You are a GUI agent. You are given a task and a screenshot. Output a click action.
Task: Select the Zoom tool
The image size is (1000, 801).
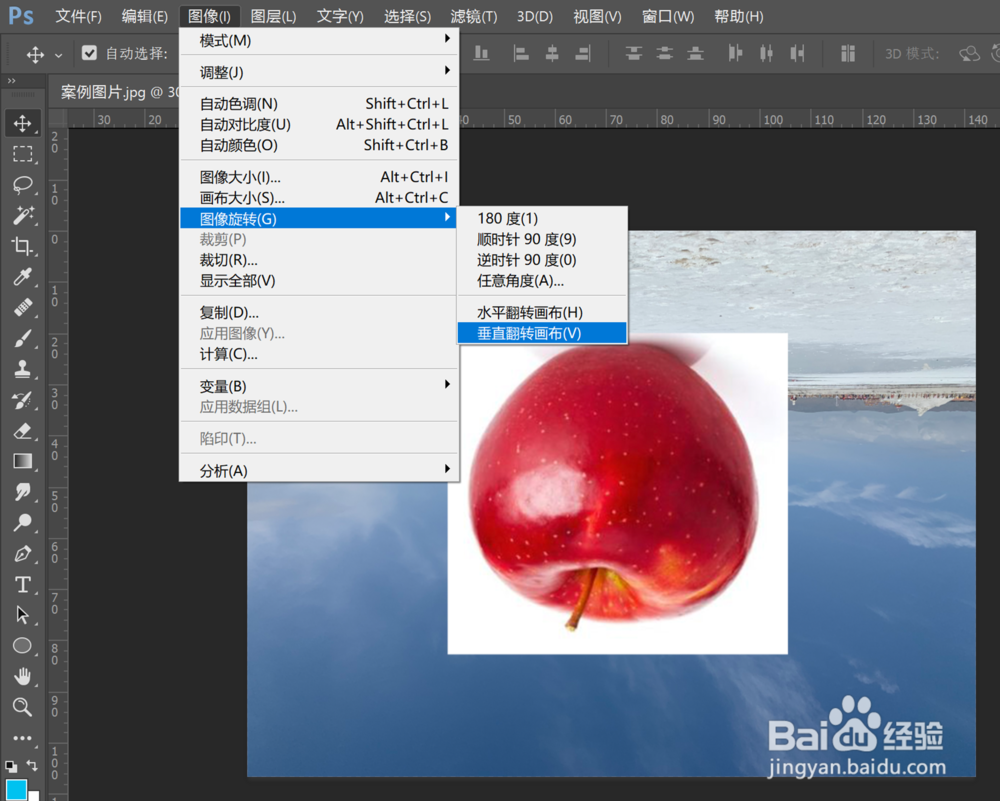pyautogui.click(x=23, y=707)
